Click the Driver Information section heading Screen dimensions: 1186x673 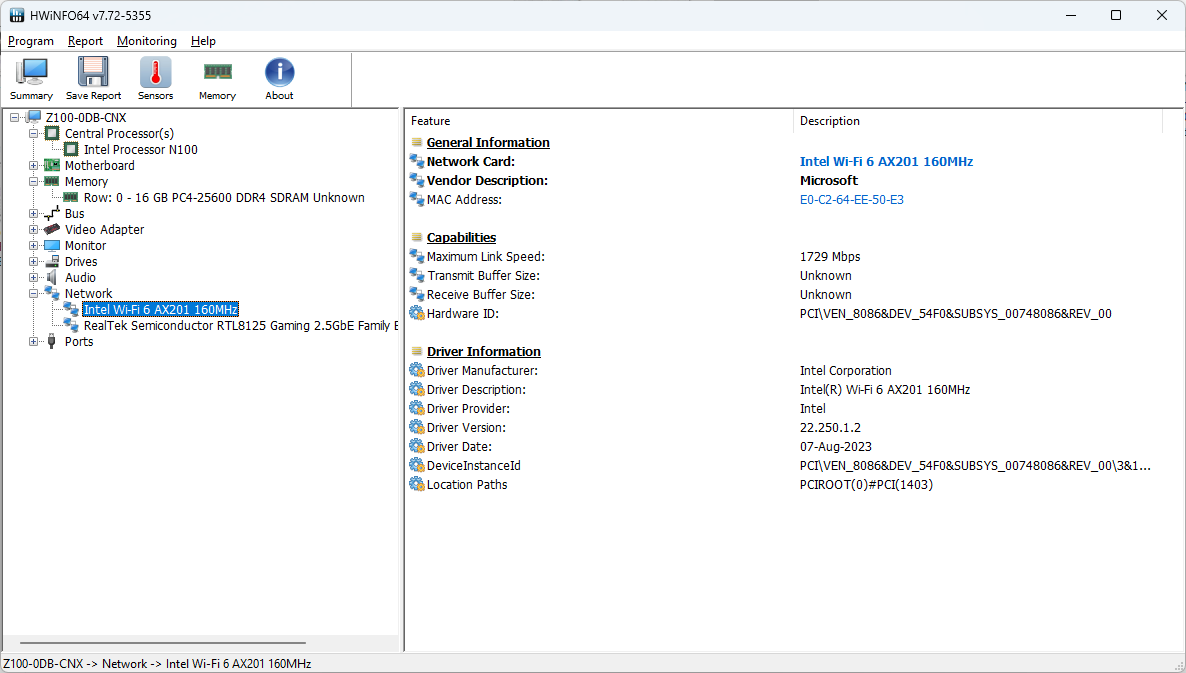pyautogui.click(x=483, y=352)
